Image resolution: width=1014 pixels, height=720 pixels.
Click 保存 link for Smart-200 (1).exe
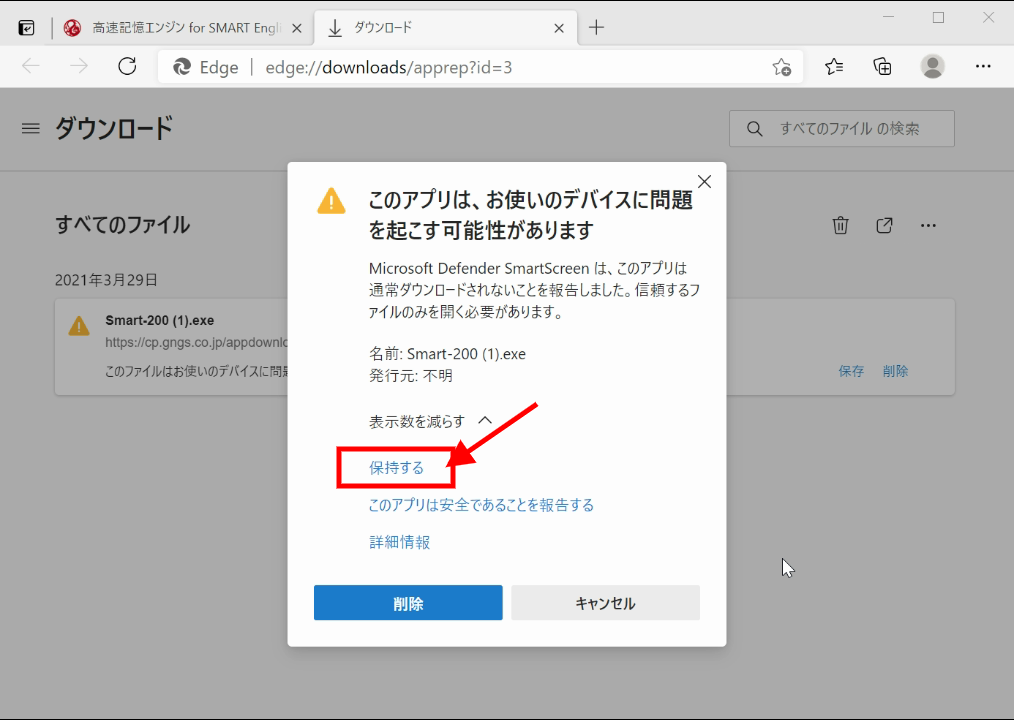tap(851, 371)
